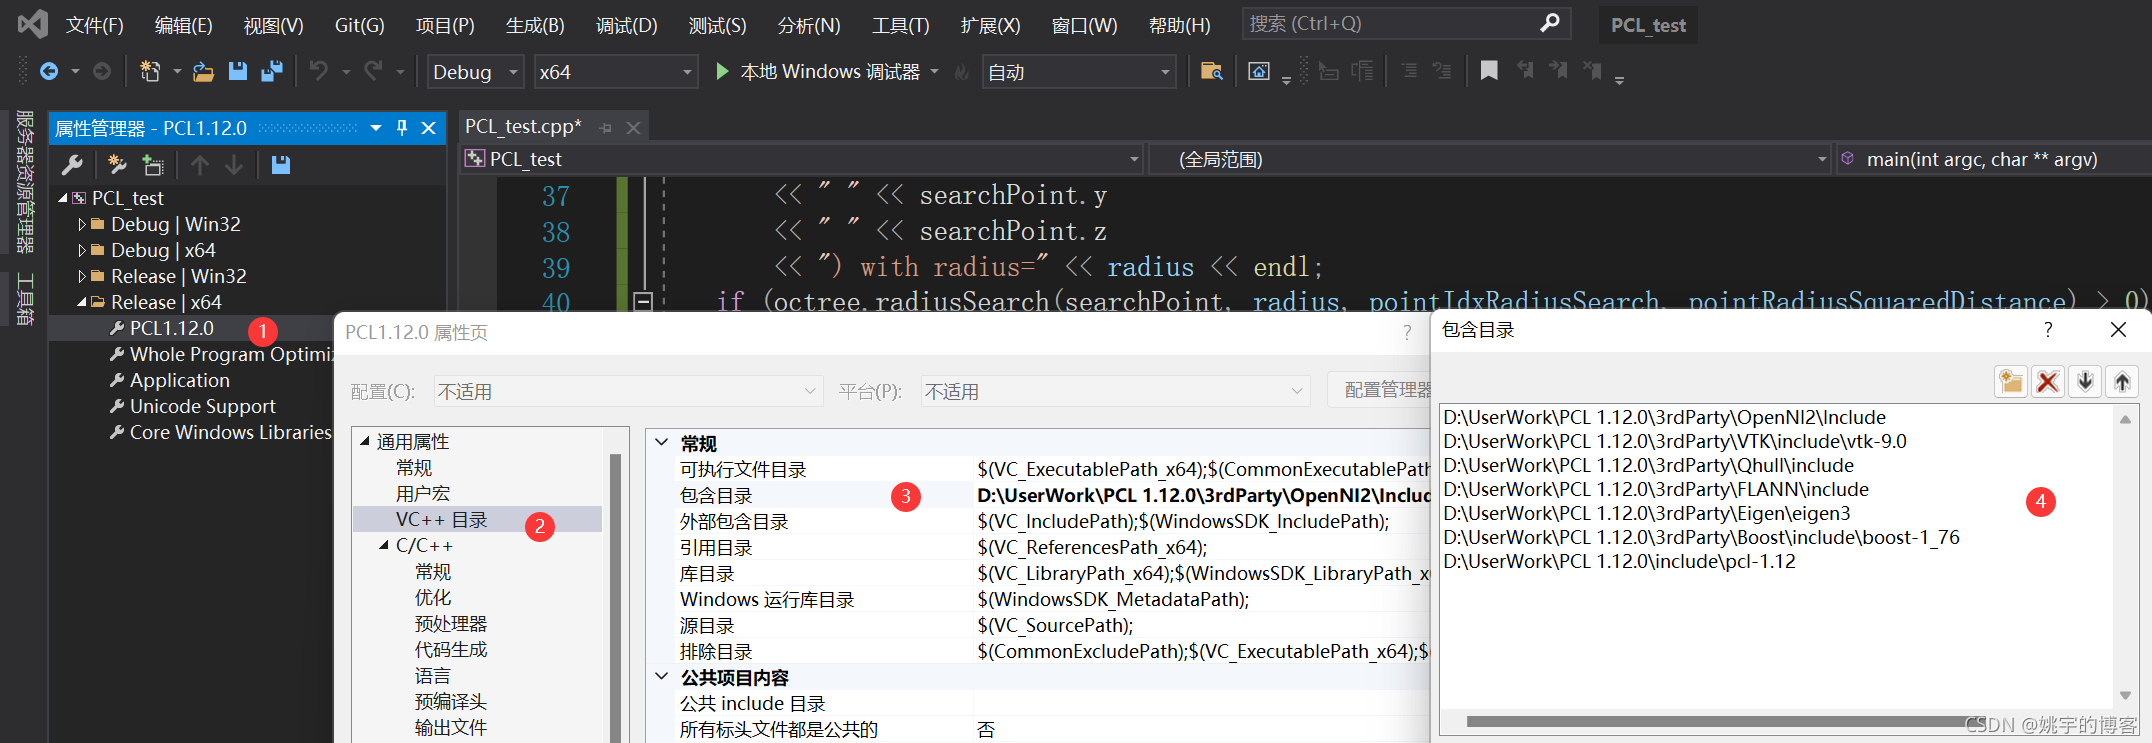2152x743 pixels.
Task: Open the PCL_test scope dropdown
Action: tap(802, 159)
